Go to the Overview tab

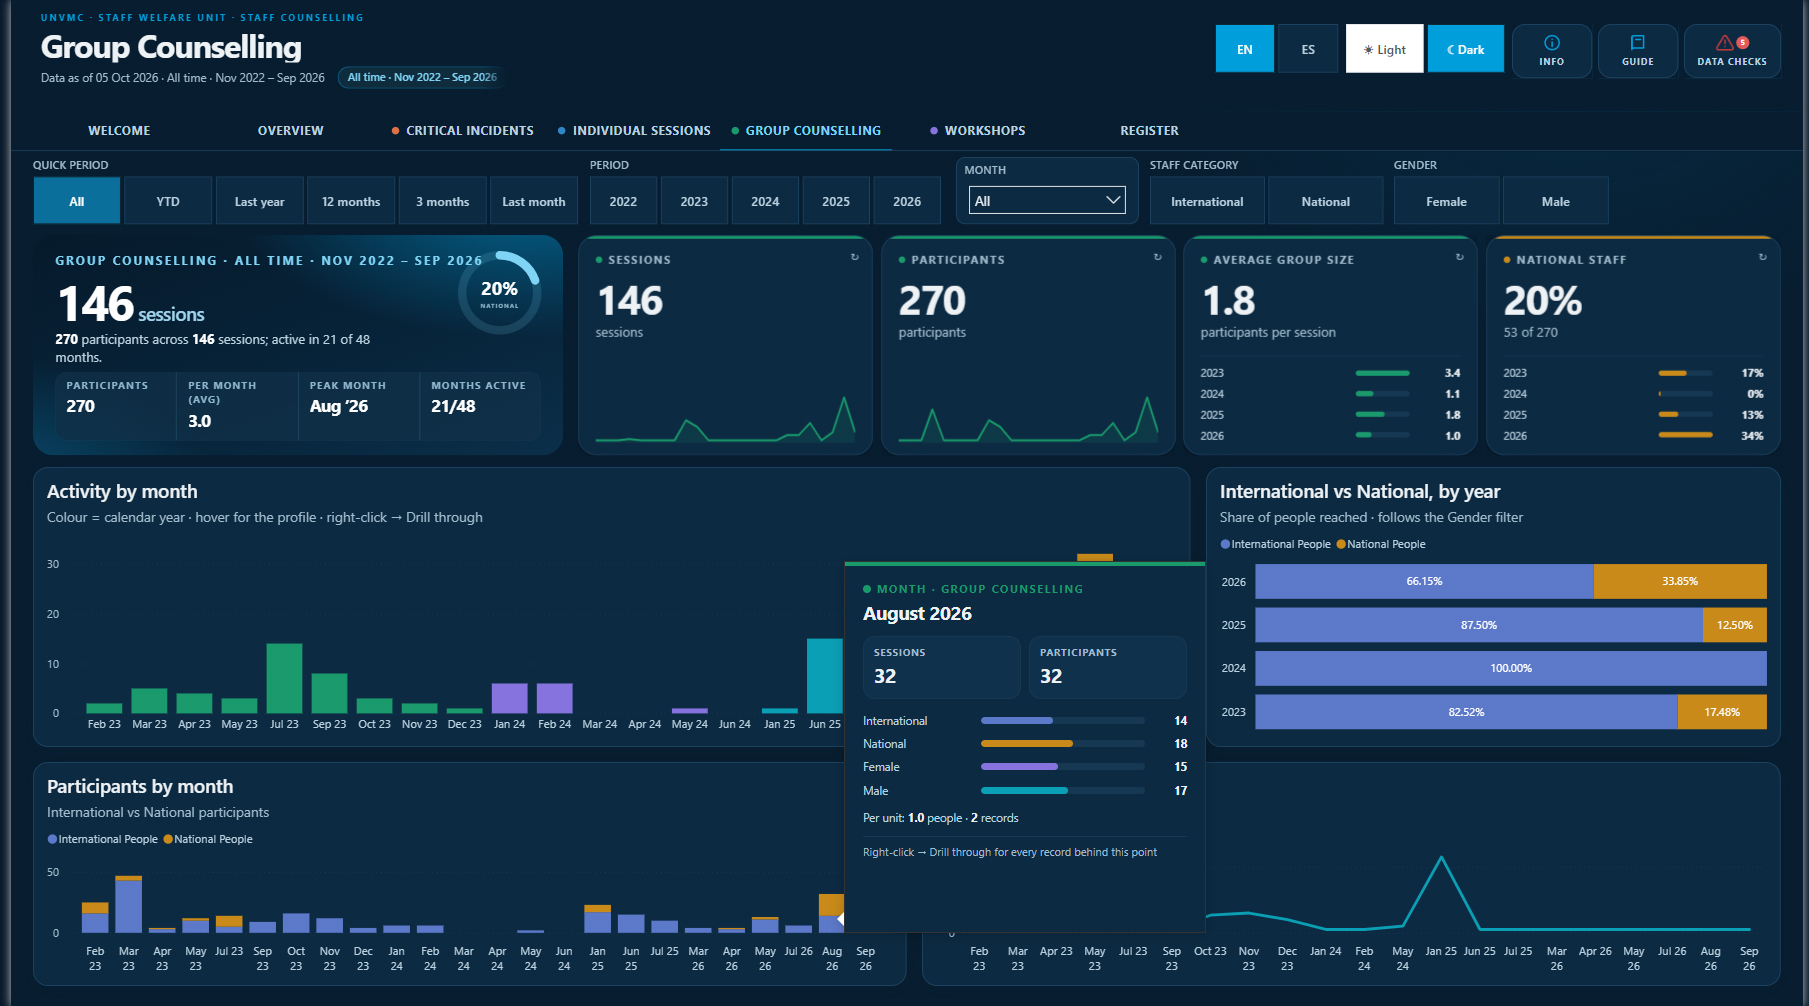tap(290, 131)
